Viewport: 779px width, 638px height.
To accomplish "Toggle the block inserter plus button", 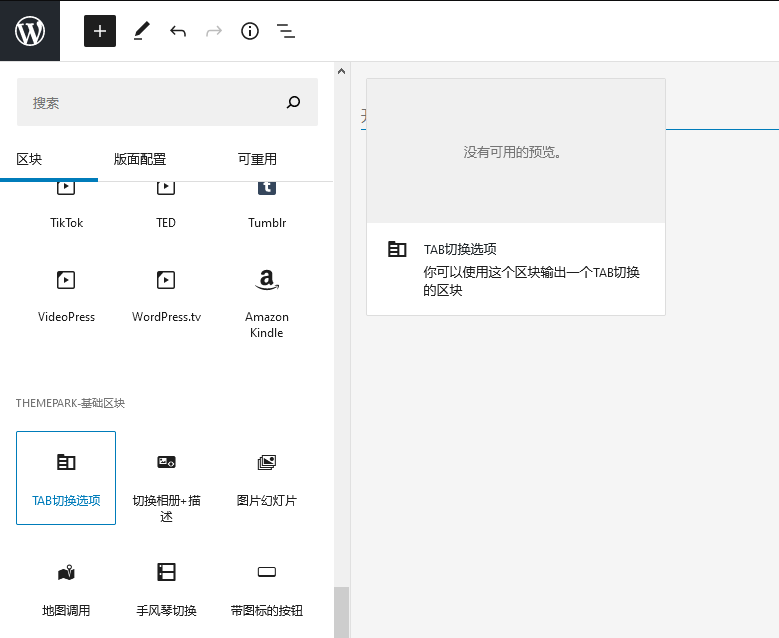I will 100,31.
